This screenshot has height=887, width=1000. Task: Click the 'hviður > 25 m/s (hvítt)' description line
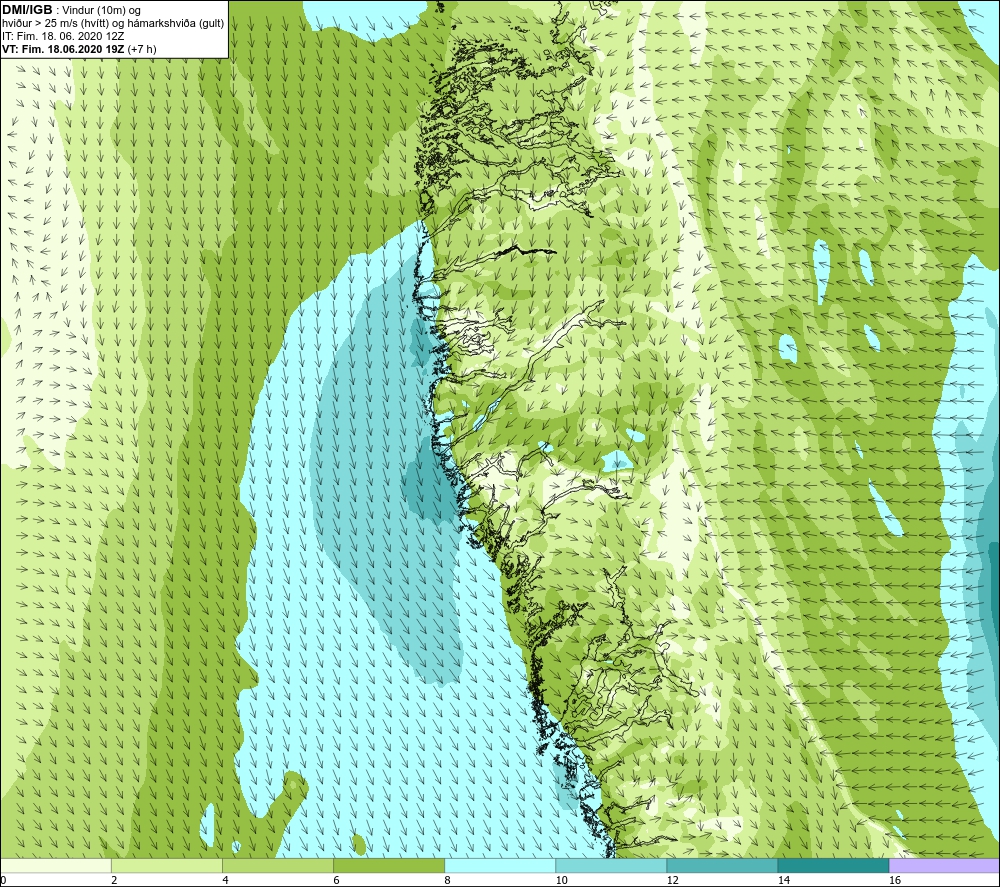tap(113, 24)
